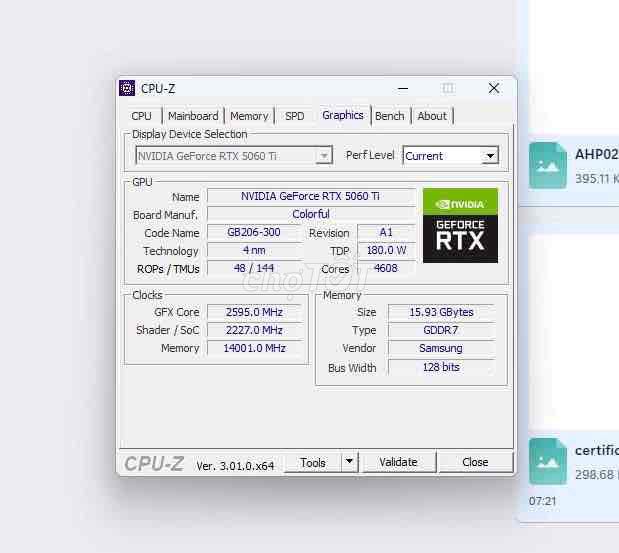This screenshot has width=619, height=553.
Task: Click the Bus Width 128 bits value
Action: [441, 367]
